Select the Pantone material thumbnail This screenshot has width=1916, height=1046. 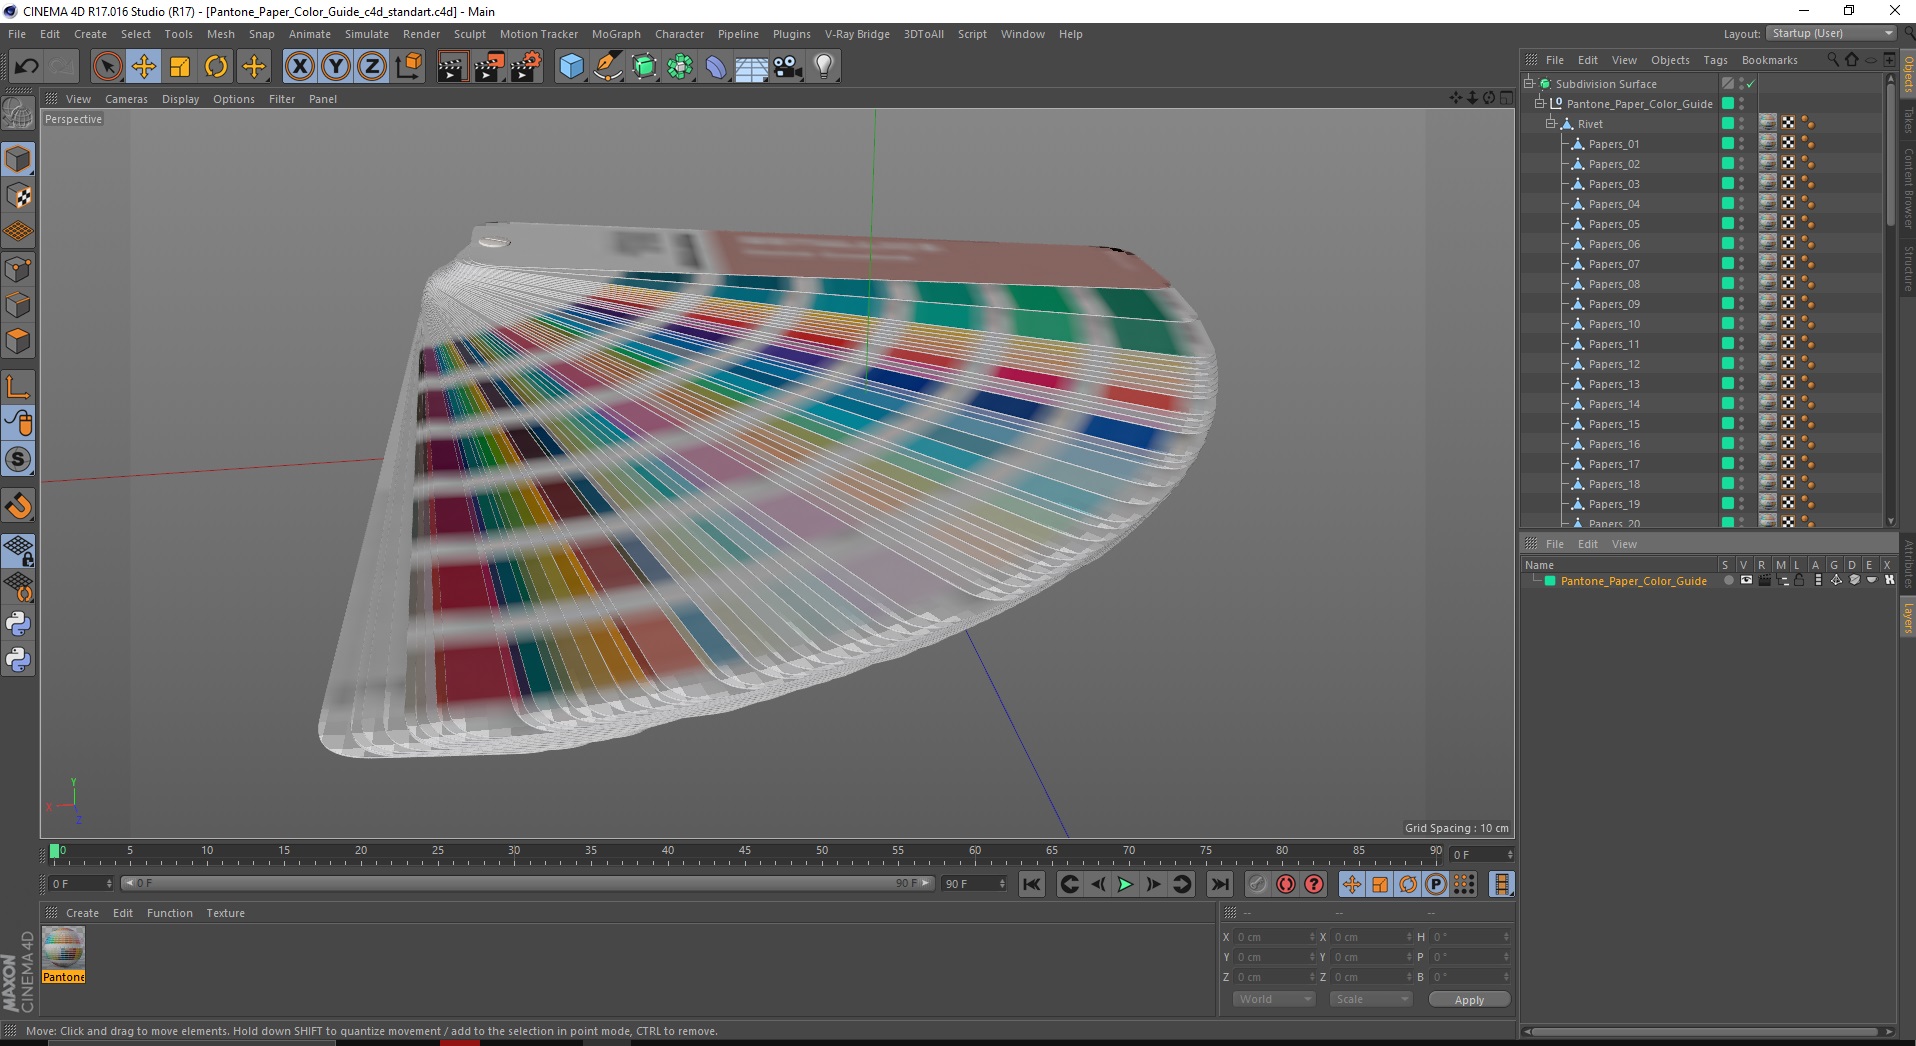click(63, 947)
